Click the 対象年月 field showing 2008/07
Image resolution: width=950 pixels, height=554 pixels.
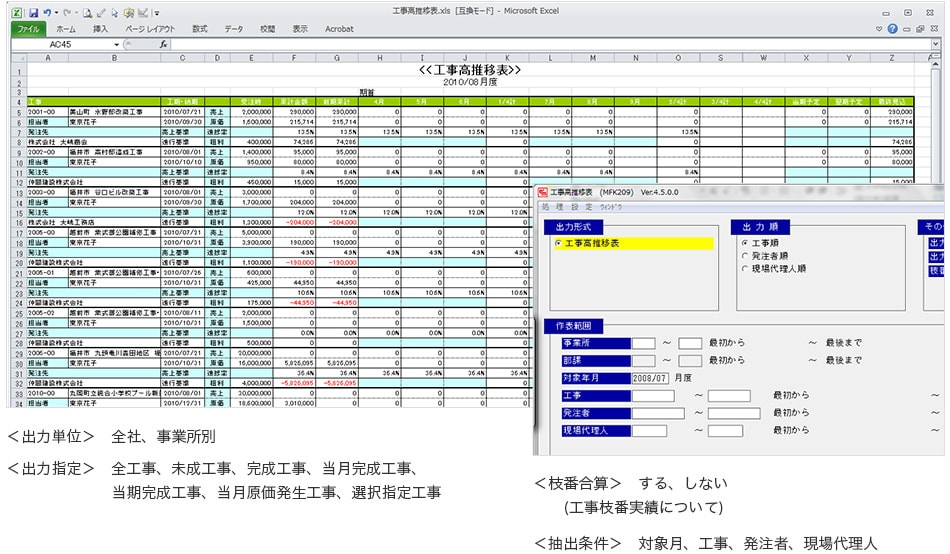(x=650, y=378)
